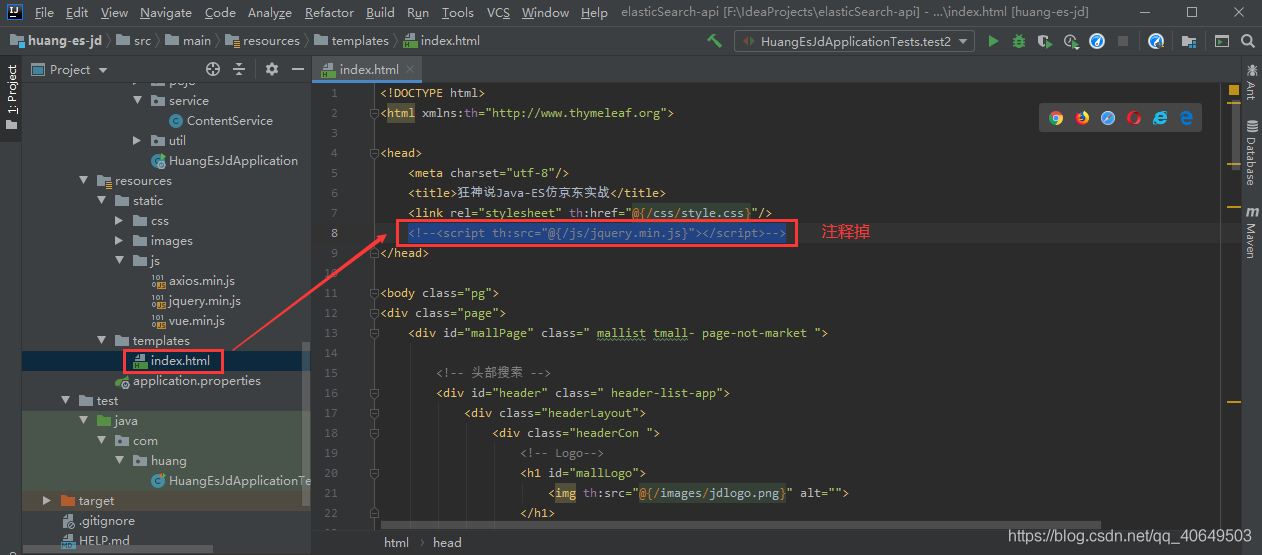Run HuangEsJdApplicationTests.test2 with the green play icon

pos(993,41)
